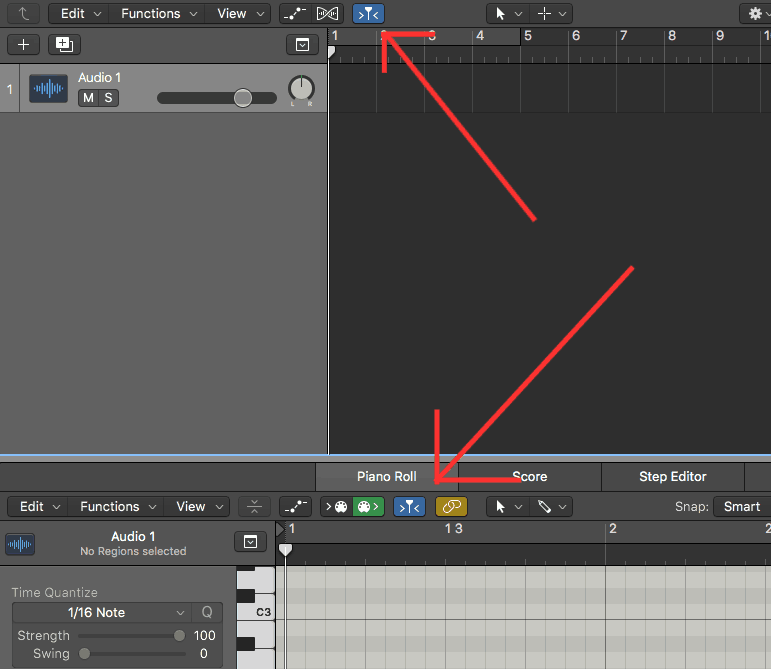
Task: Show automation in the tracks area toolbar
Action: pyautogui.click(x=294, y=14)
